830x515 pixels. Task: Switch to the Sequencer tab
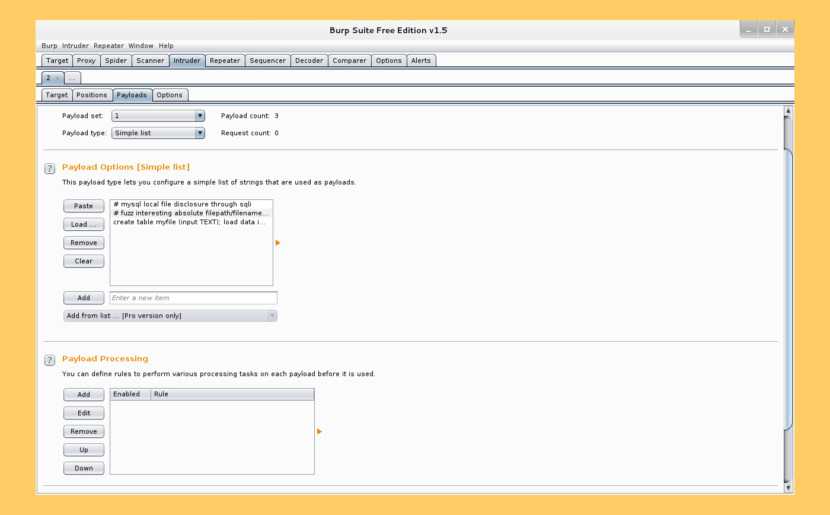click(x=267, y=60)
